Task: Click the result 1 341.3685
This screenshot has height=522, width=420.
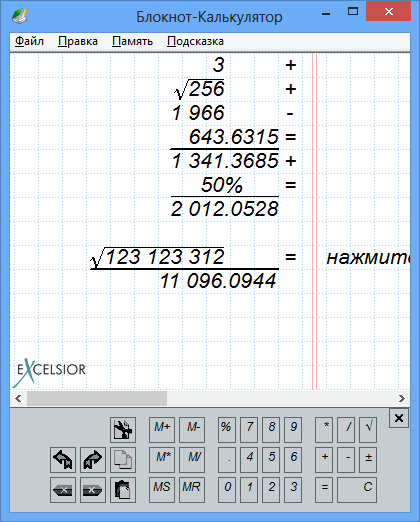Action: [225, 161]
